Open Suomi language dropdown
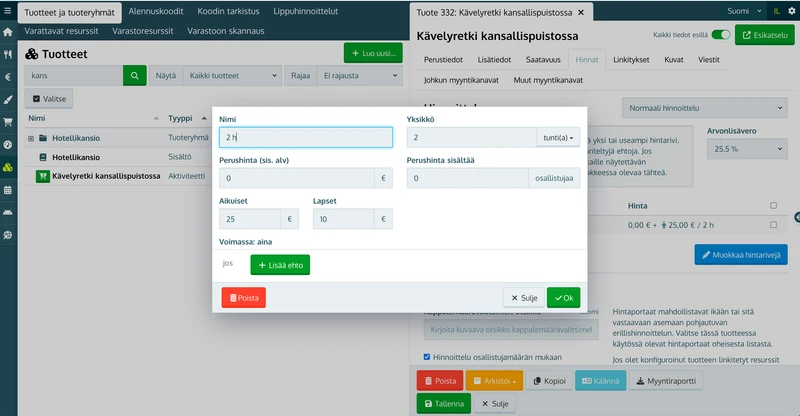Image resolution: width=800 pixels, height=416 pixels. pos(744,11)
